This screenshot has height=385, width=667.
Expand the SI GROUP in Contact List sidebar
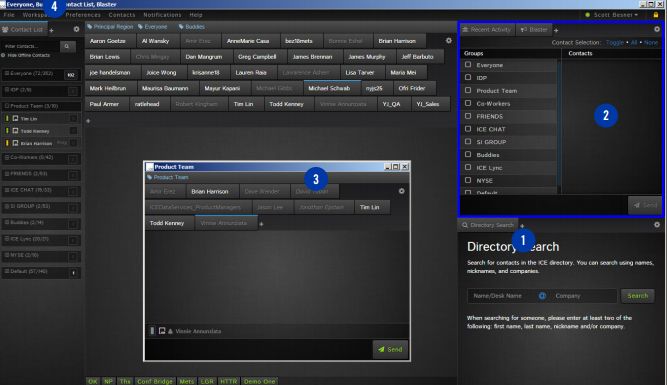tap(7, 206)
